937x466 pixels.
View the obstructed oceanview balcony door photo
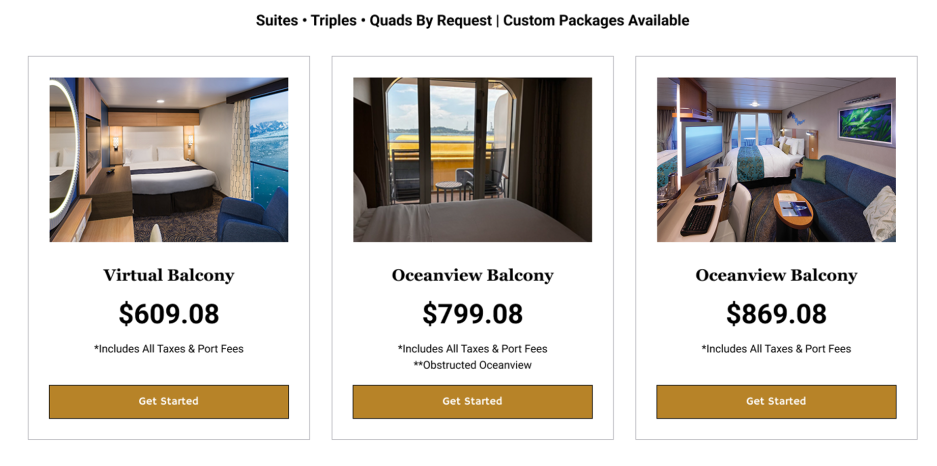[x=472, y=160]
